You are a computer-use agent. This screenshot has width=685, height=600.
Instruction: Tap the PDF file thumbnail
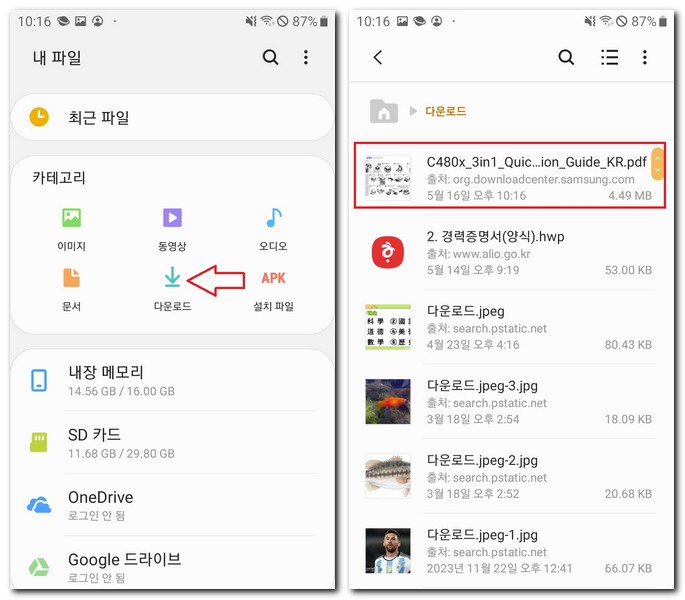(387, 177)
